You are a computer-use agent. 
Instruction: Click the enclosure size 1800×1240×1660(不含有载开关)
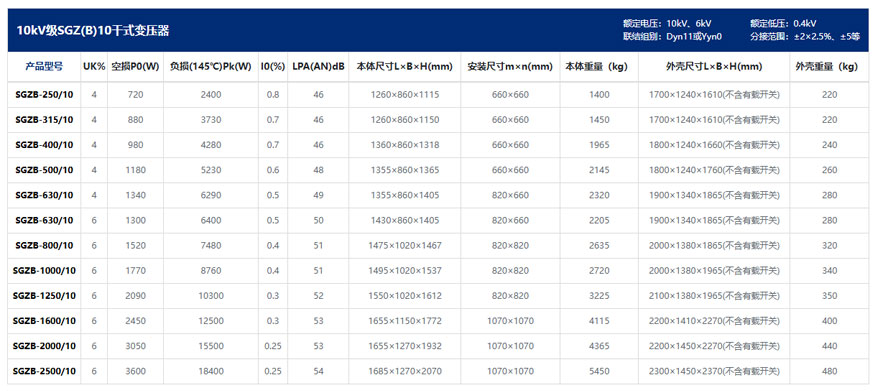click(714, 145)
